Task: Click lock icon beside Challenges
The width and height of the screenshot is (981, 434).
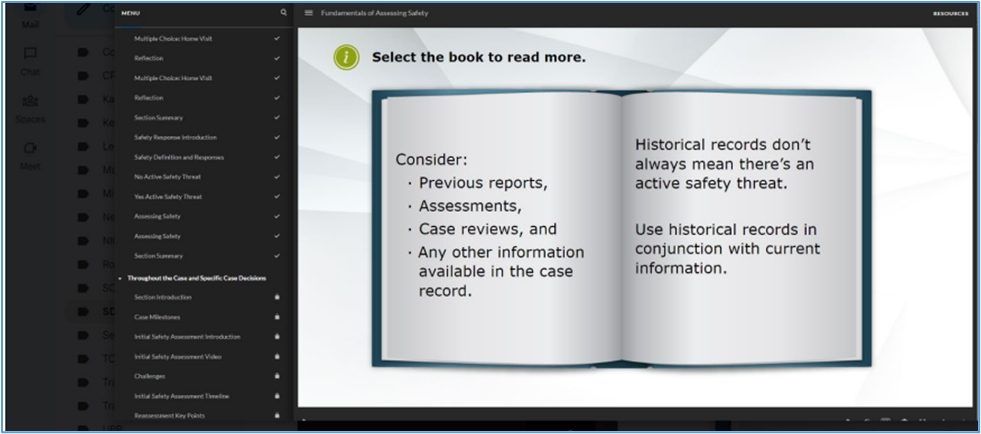Action: tap(277, 376)
